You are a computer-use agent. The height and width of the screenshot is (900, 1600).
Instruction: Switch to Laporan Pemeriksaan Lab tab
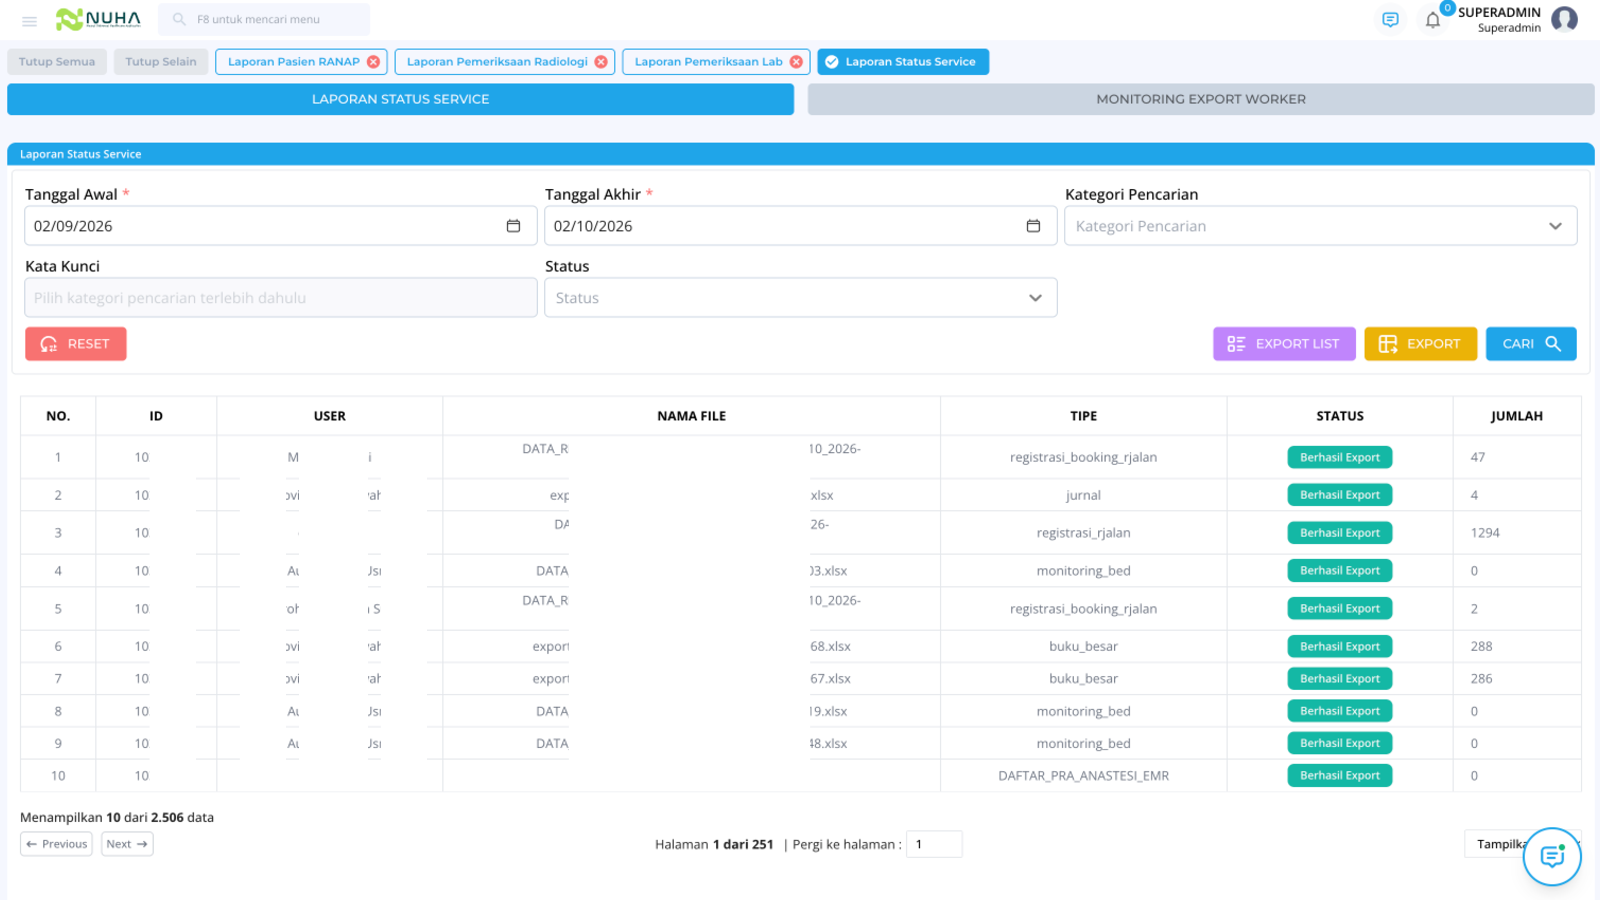(708, 62)
